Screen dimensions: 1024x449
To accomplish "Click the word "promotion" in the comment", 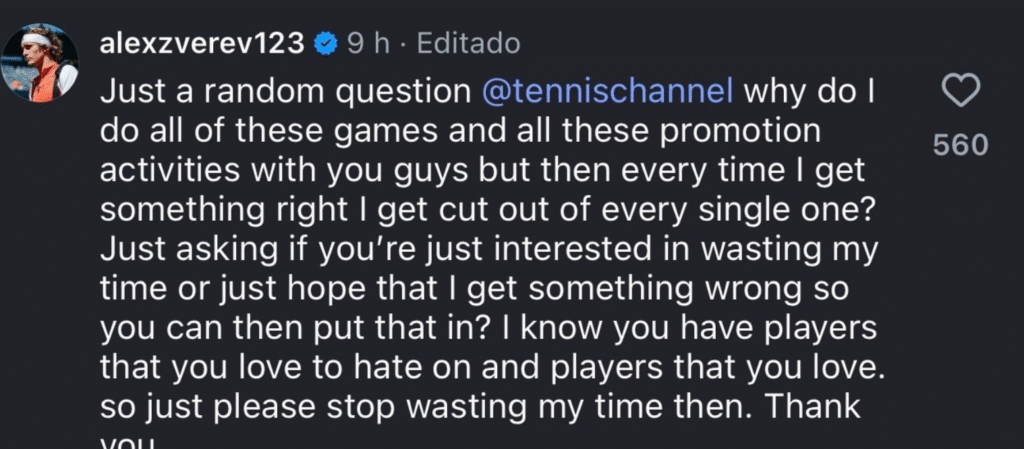I will [x=746, y=132].
